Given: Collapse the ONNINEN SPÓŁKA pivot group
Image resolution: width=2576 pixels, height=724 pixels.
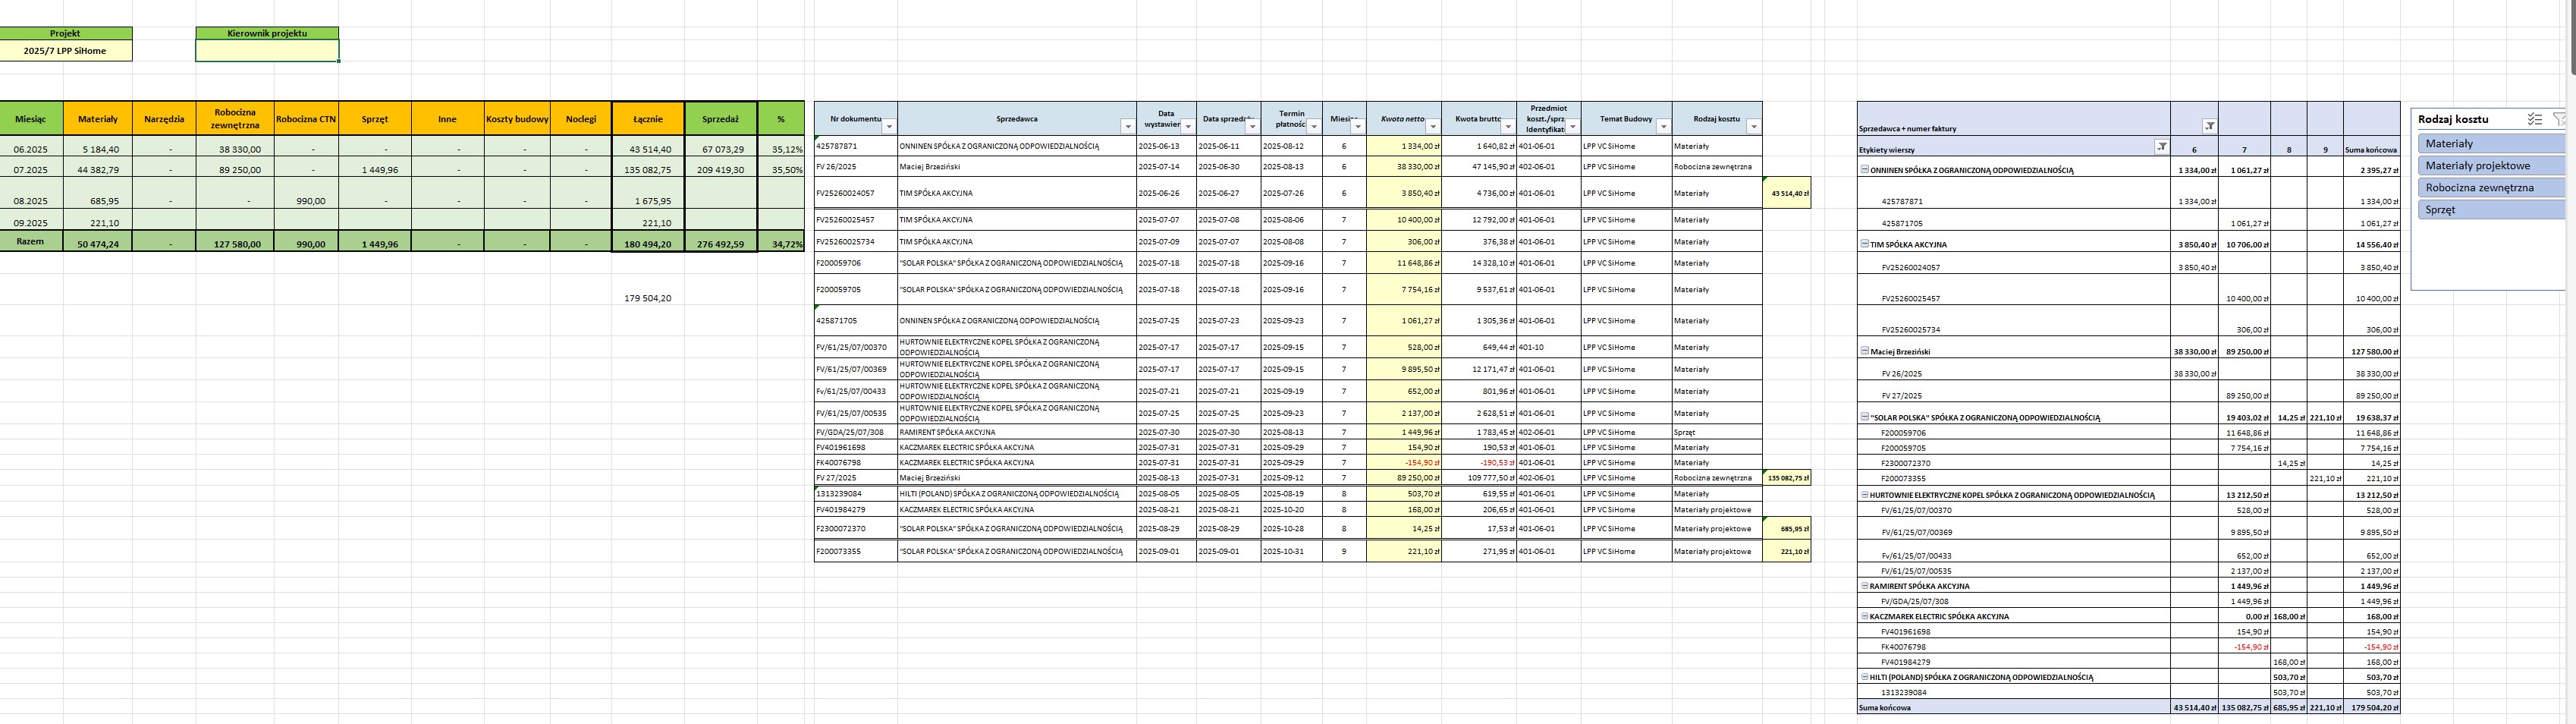Looking at the screenshot, I should (1864, 170).
